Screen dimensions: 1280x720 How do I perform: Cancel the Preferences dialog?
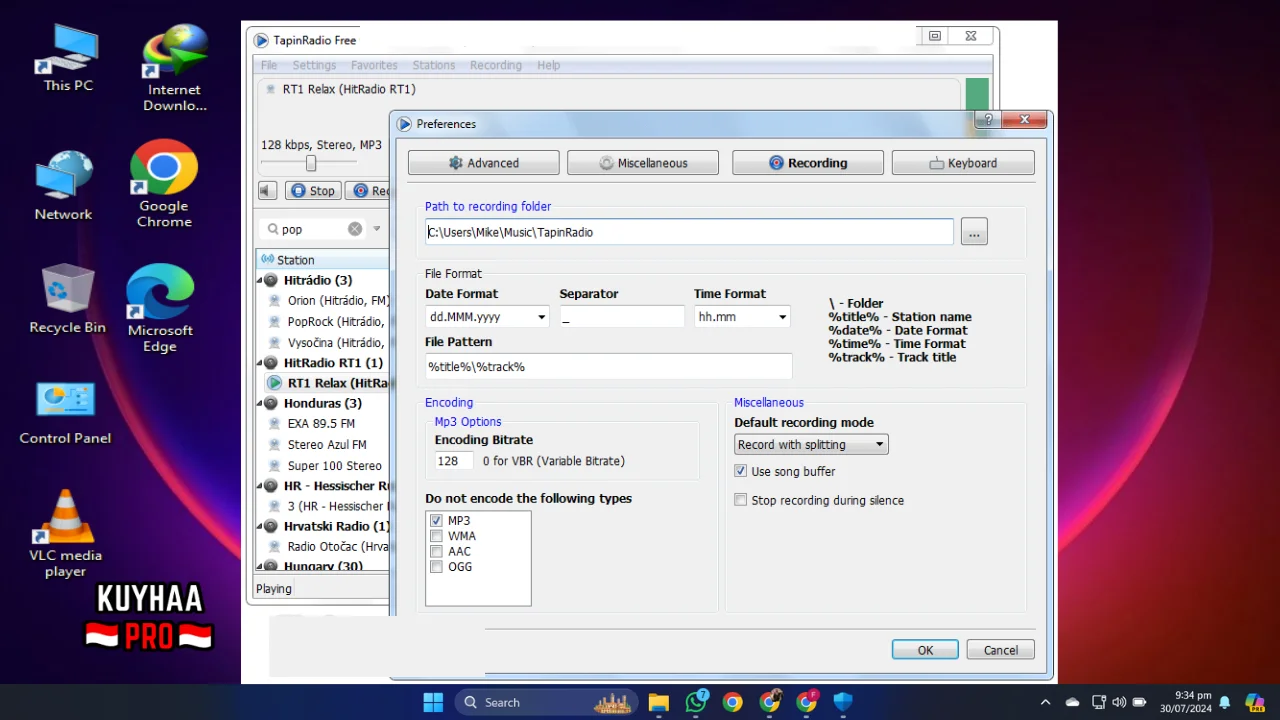tap(1000, 650)
